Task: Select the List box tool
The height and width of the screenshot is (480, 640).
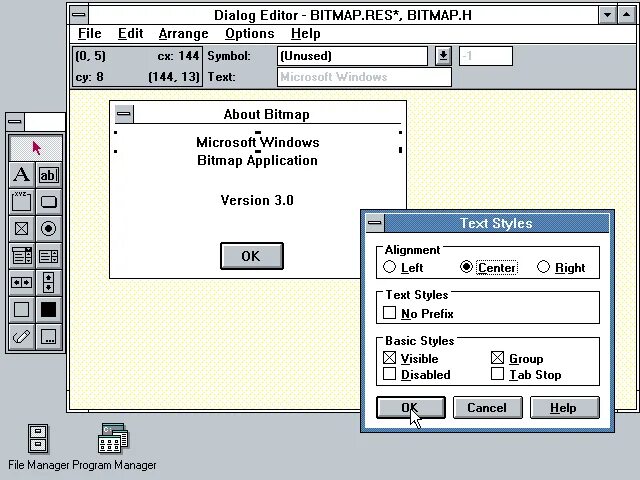Action: click(x=49, y=256)
